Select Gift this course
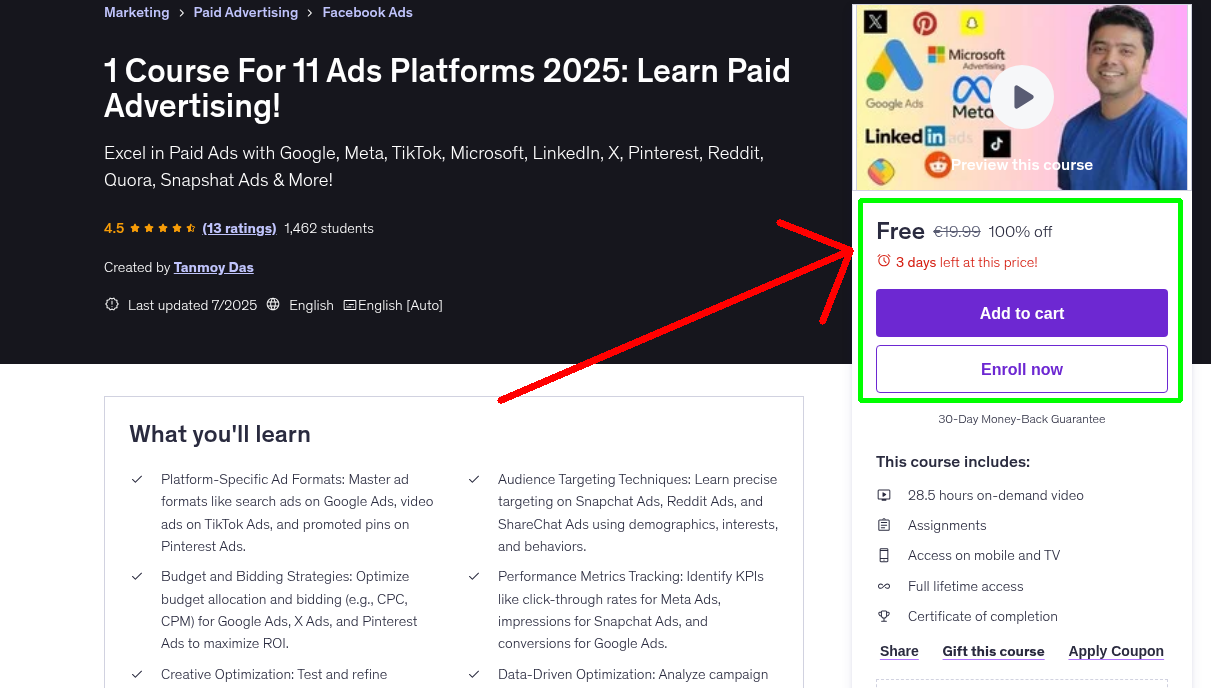The height and width of the screenshot is (688, 1211). [x=993, y=651]
